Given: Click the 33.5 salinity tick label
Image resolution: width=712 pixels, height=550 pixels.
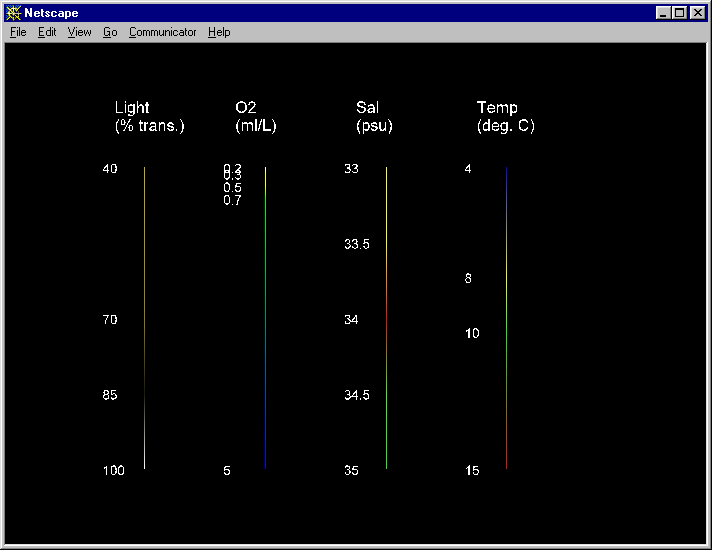Looking at the screenshot, I should coord(357,244).
